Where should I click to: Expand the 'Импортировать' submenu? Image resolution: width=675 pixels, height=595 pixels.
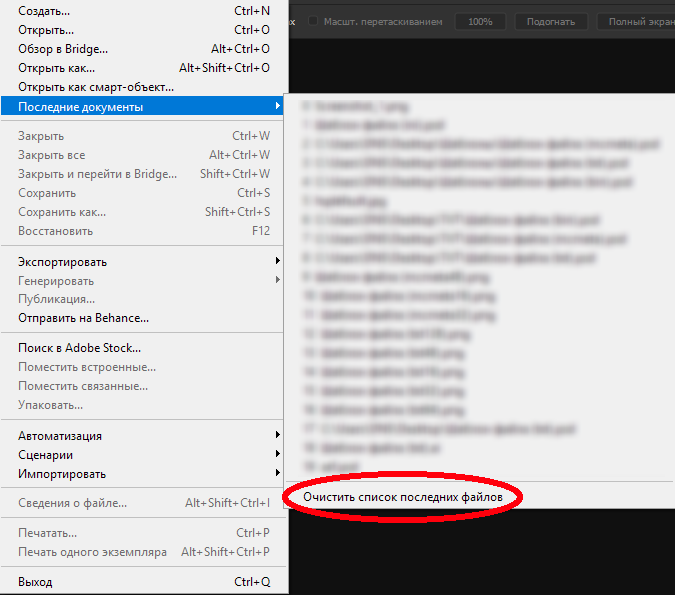pos(142,474)
